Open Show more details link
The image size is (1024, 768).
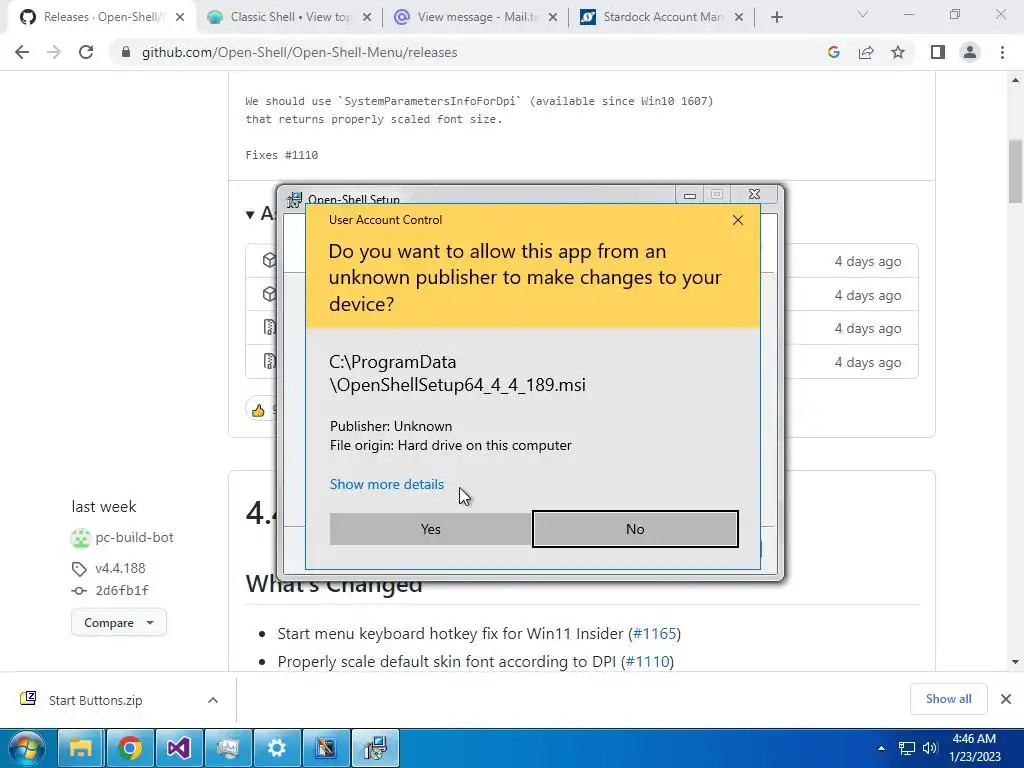click(x=387, y=484)
